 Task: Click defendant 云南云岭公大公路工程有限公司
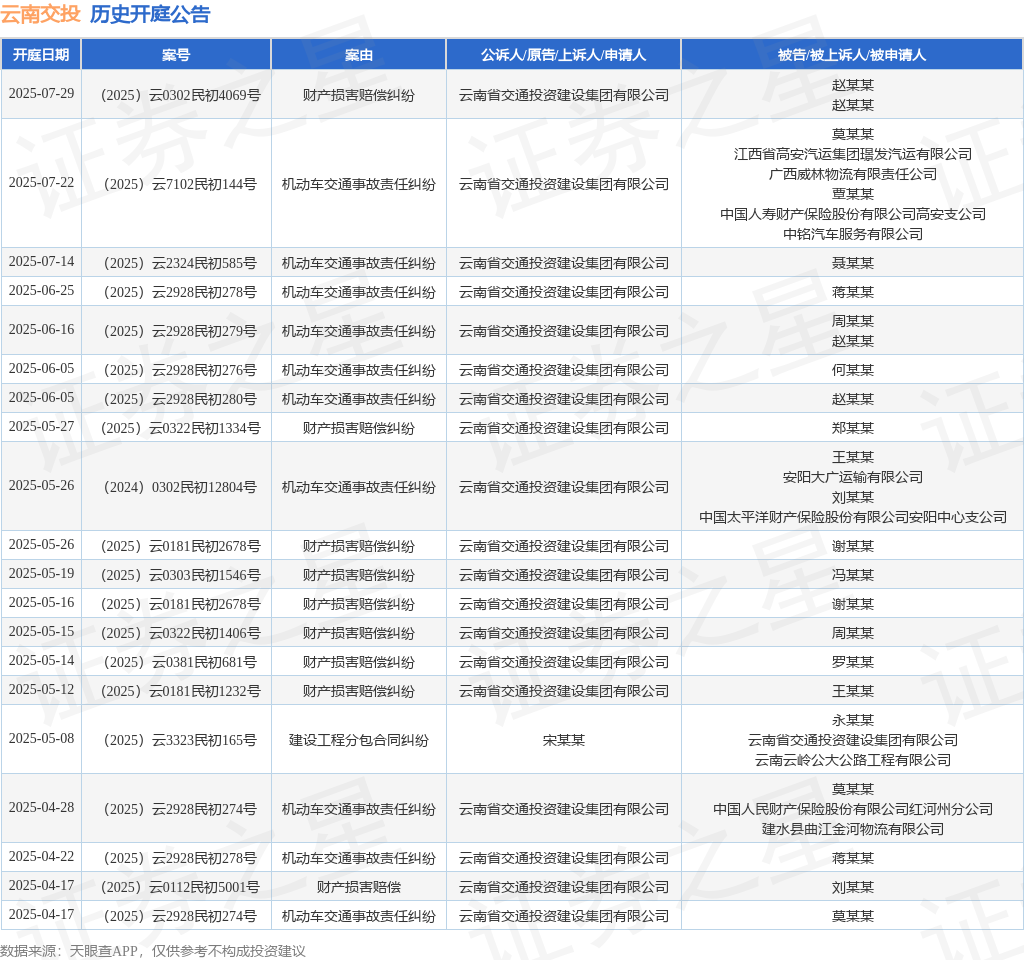pos(852,760)
